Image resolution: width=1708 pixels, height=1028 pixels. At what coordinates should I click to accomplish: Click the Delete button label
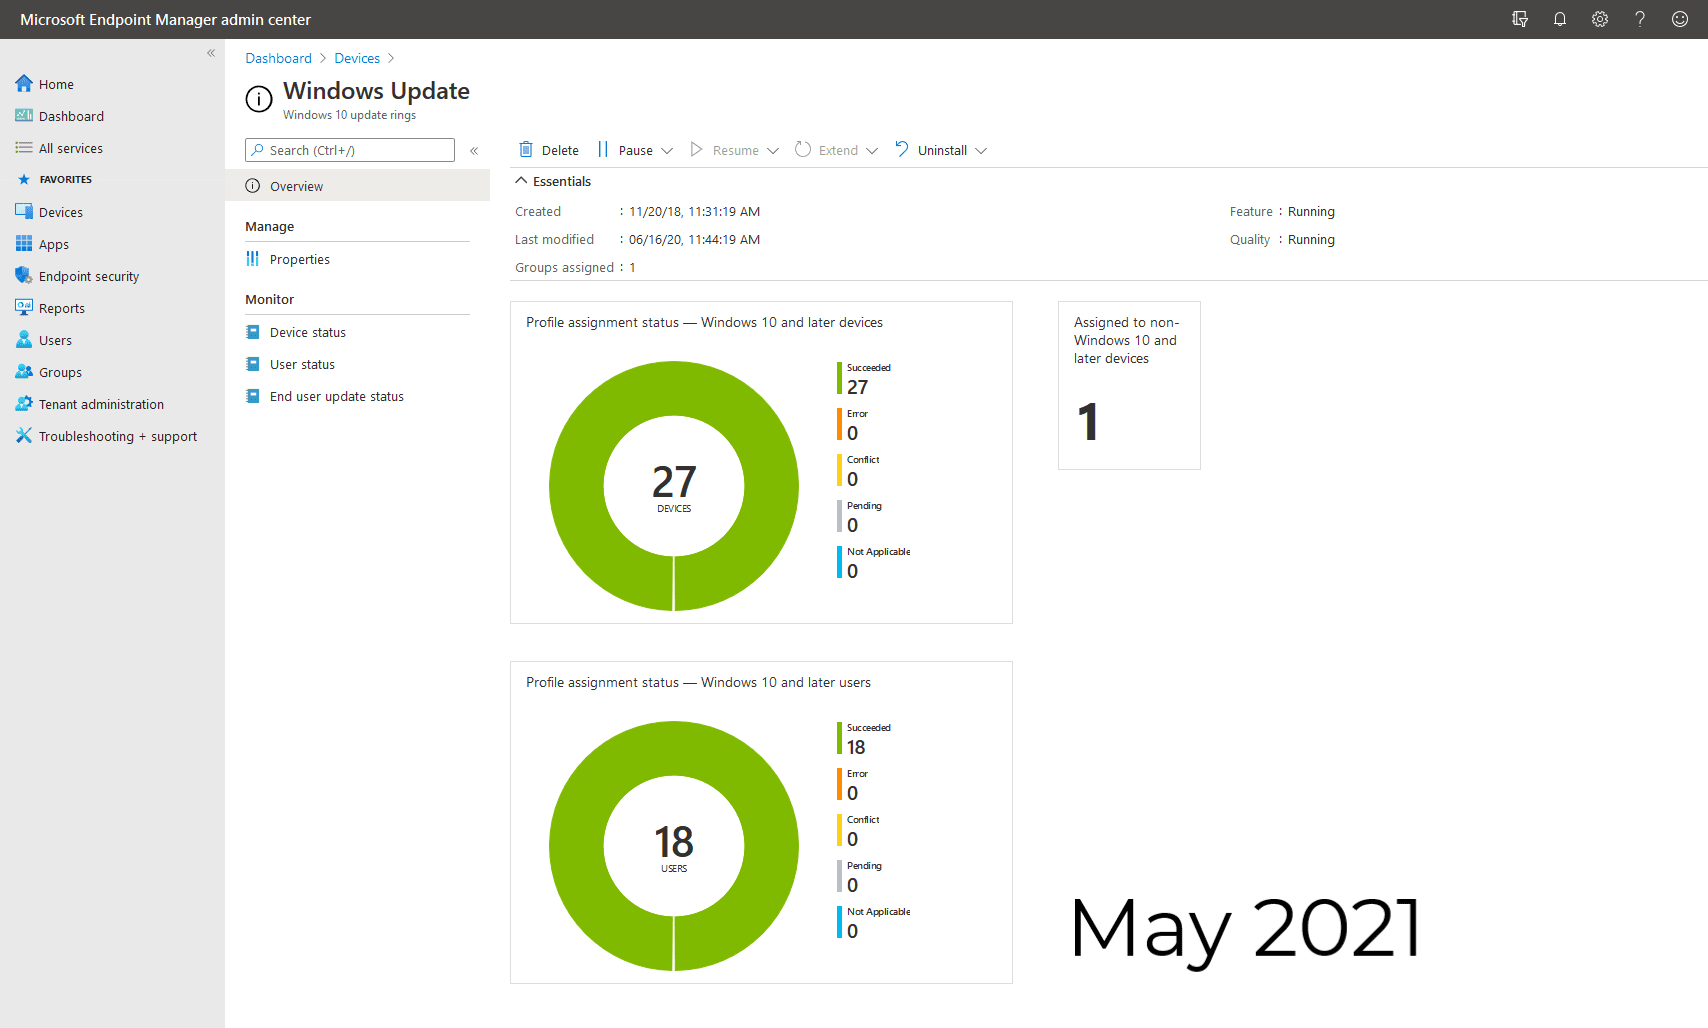pos(560,151)
